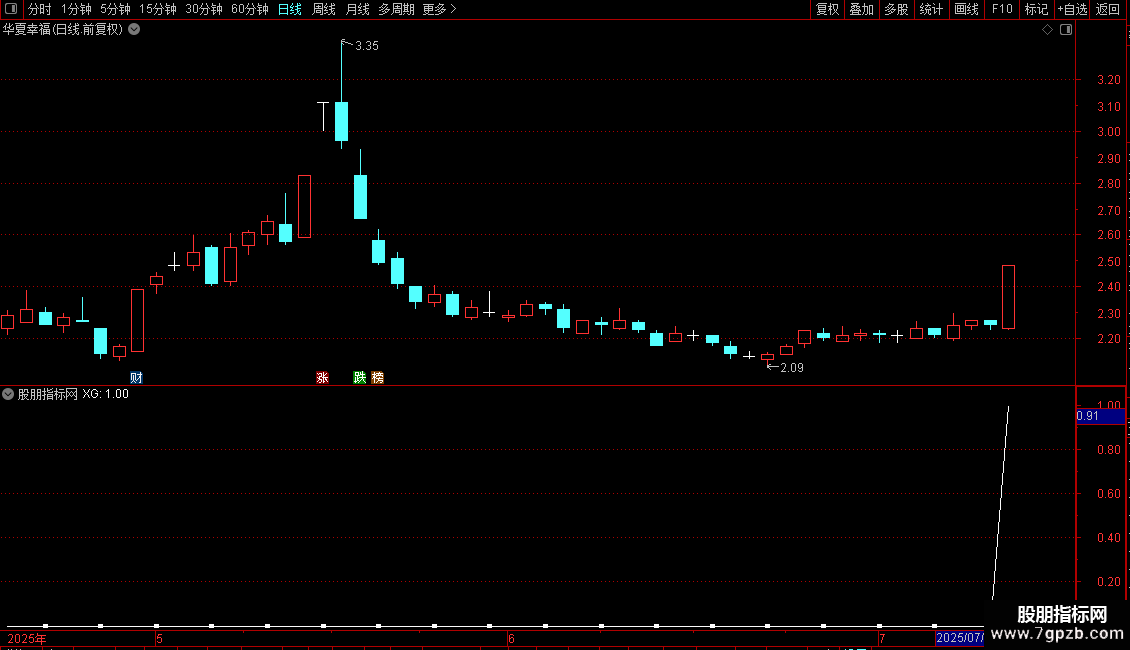Click the 2025/07 date label on timeline
Viewport: 1130px width, 650px height.
(960, 638)
